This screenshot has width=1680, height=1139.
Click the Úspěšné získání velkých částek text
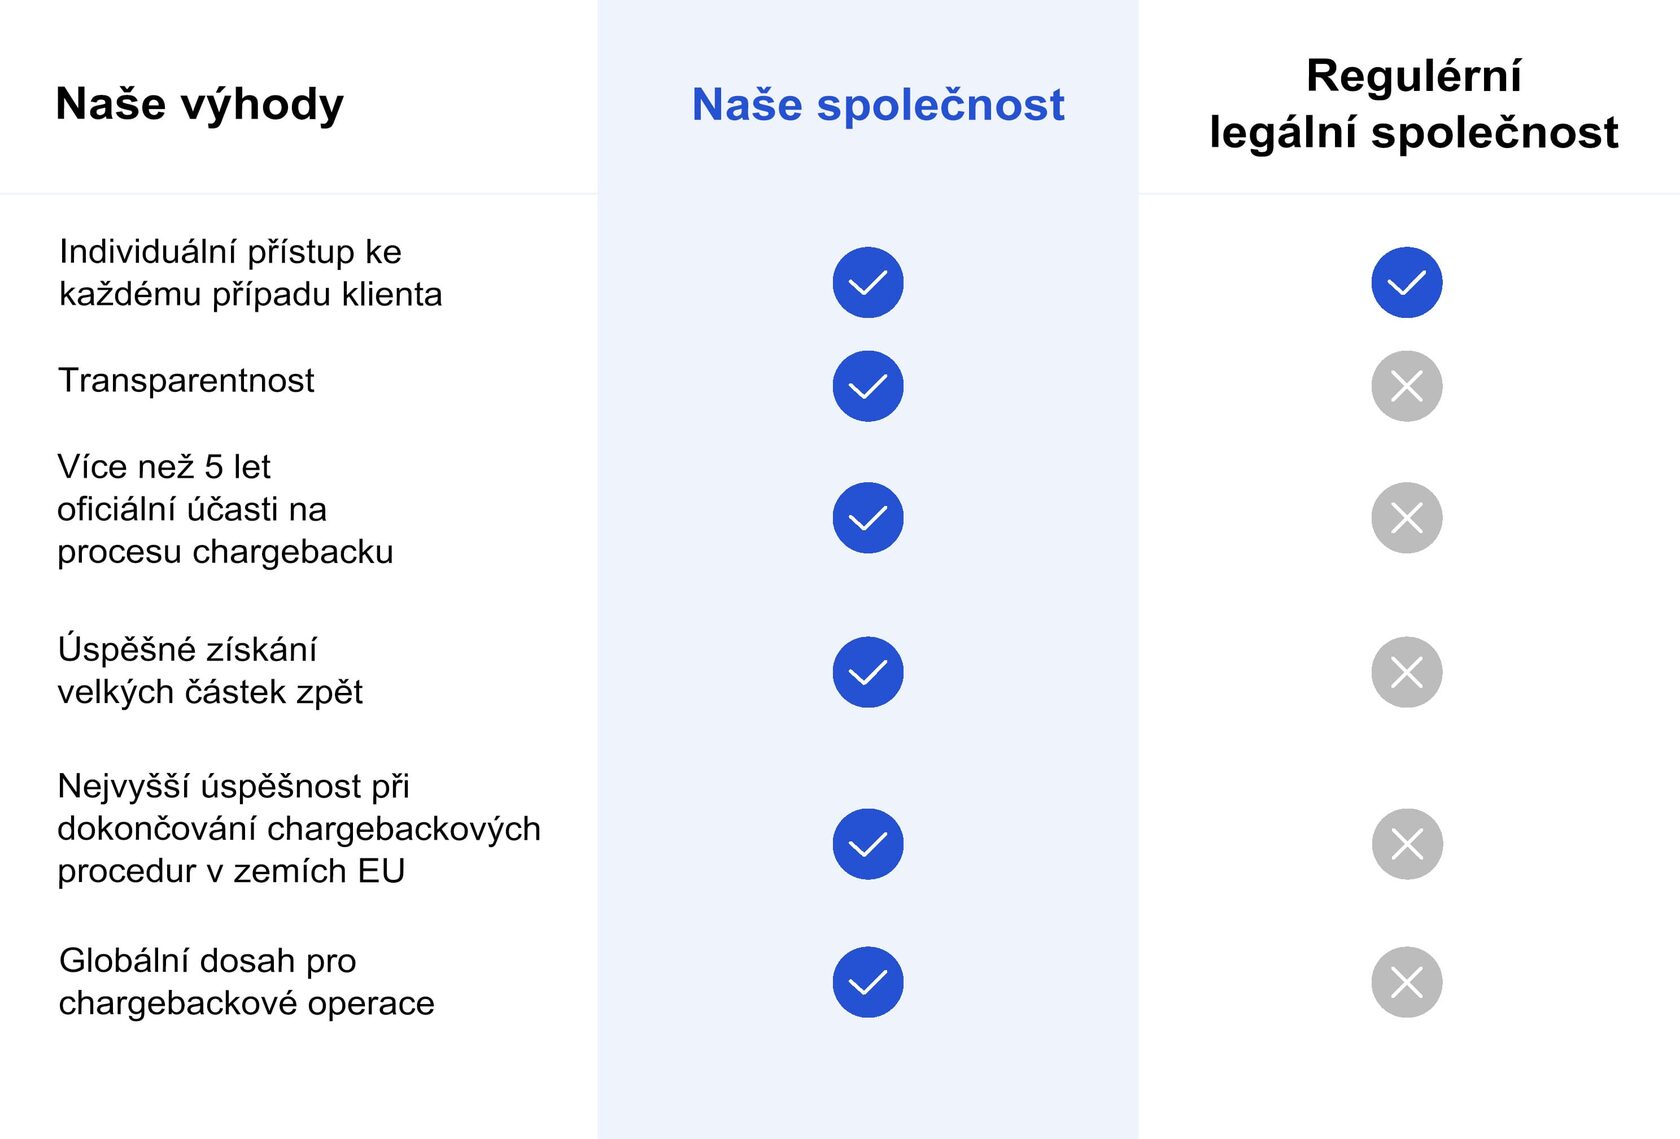tap(210, 671)
